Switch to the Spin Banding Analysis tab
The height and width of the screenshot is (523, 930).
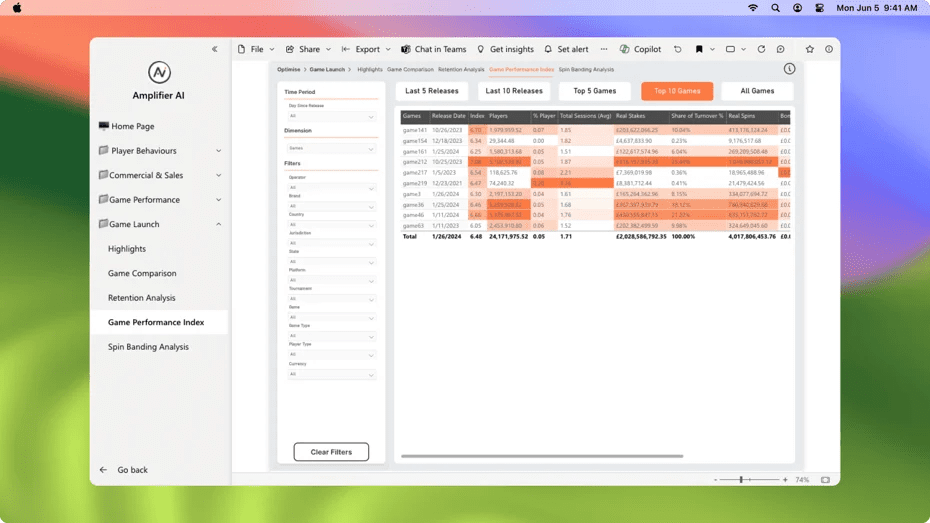(586, 70)
